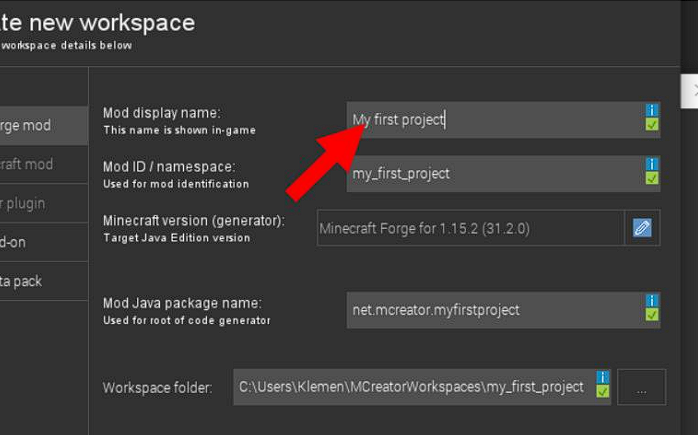Image resolution: width=698 pixels, height=435 pixels.
Task: Choose the Add-on workspace type
Action: pos(40,242)
